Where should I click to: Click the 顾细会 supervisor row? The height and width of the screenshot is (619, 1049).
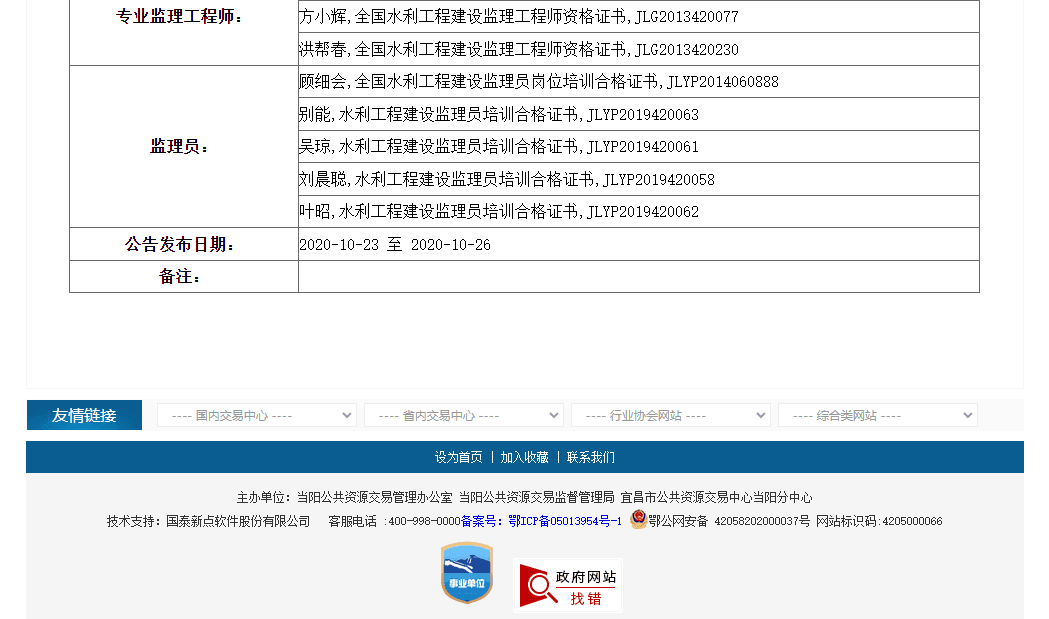coord(538,82)
